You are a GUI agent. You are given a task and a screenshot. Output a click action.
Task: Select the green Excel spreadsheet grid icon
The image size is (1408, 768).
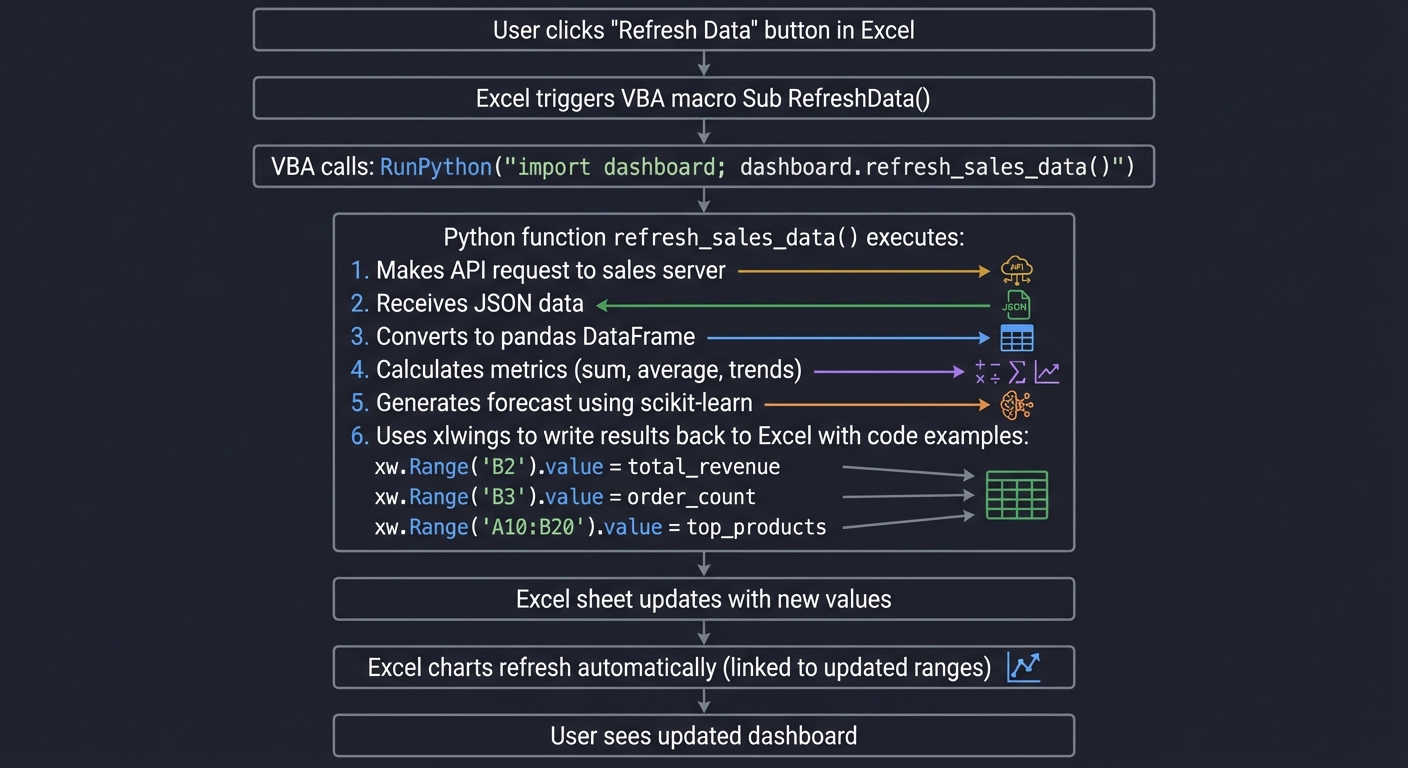(x=1016, y=494)
